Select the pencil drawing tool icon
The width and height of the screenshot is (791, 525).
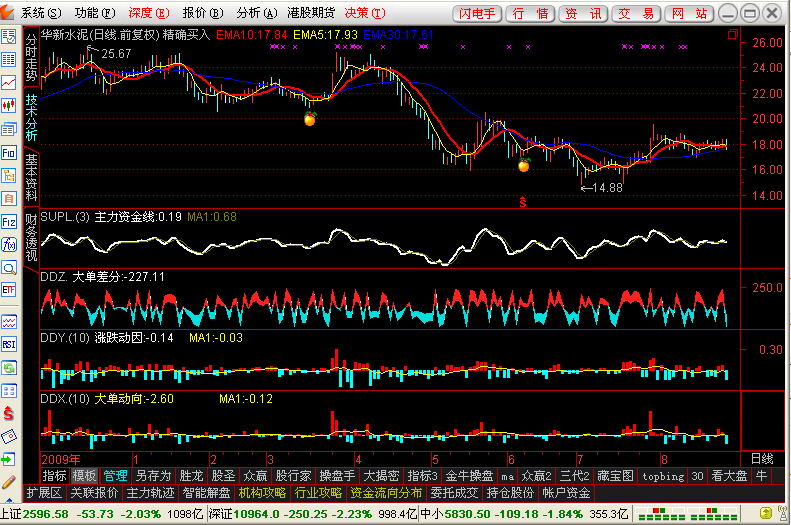[x=9, y=482]
